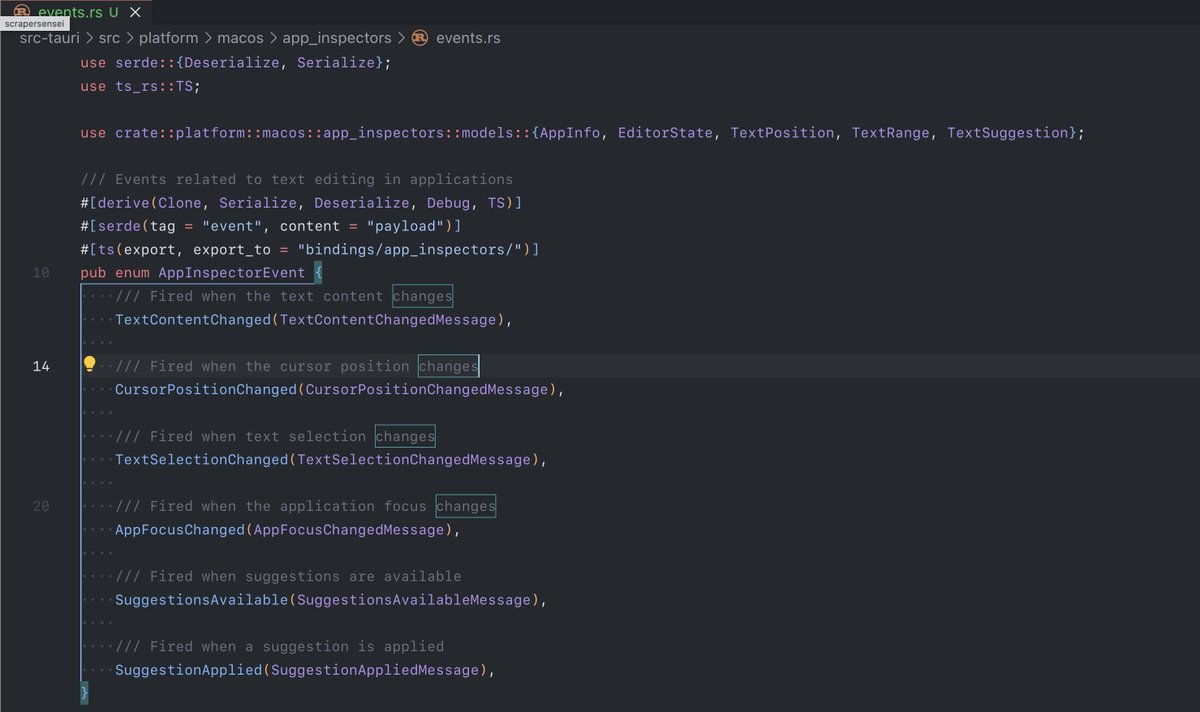
Task: Click 'Fired when suggestions are available' comment
Action: click(x=288, y=576)
